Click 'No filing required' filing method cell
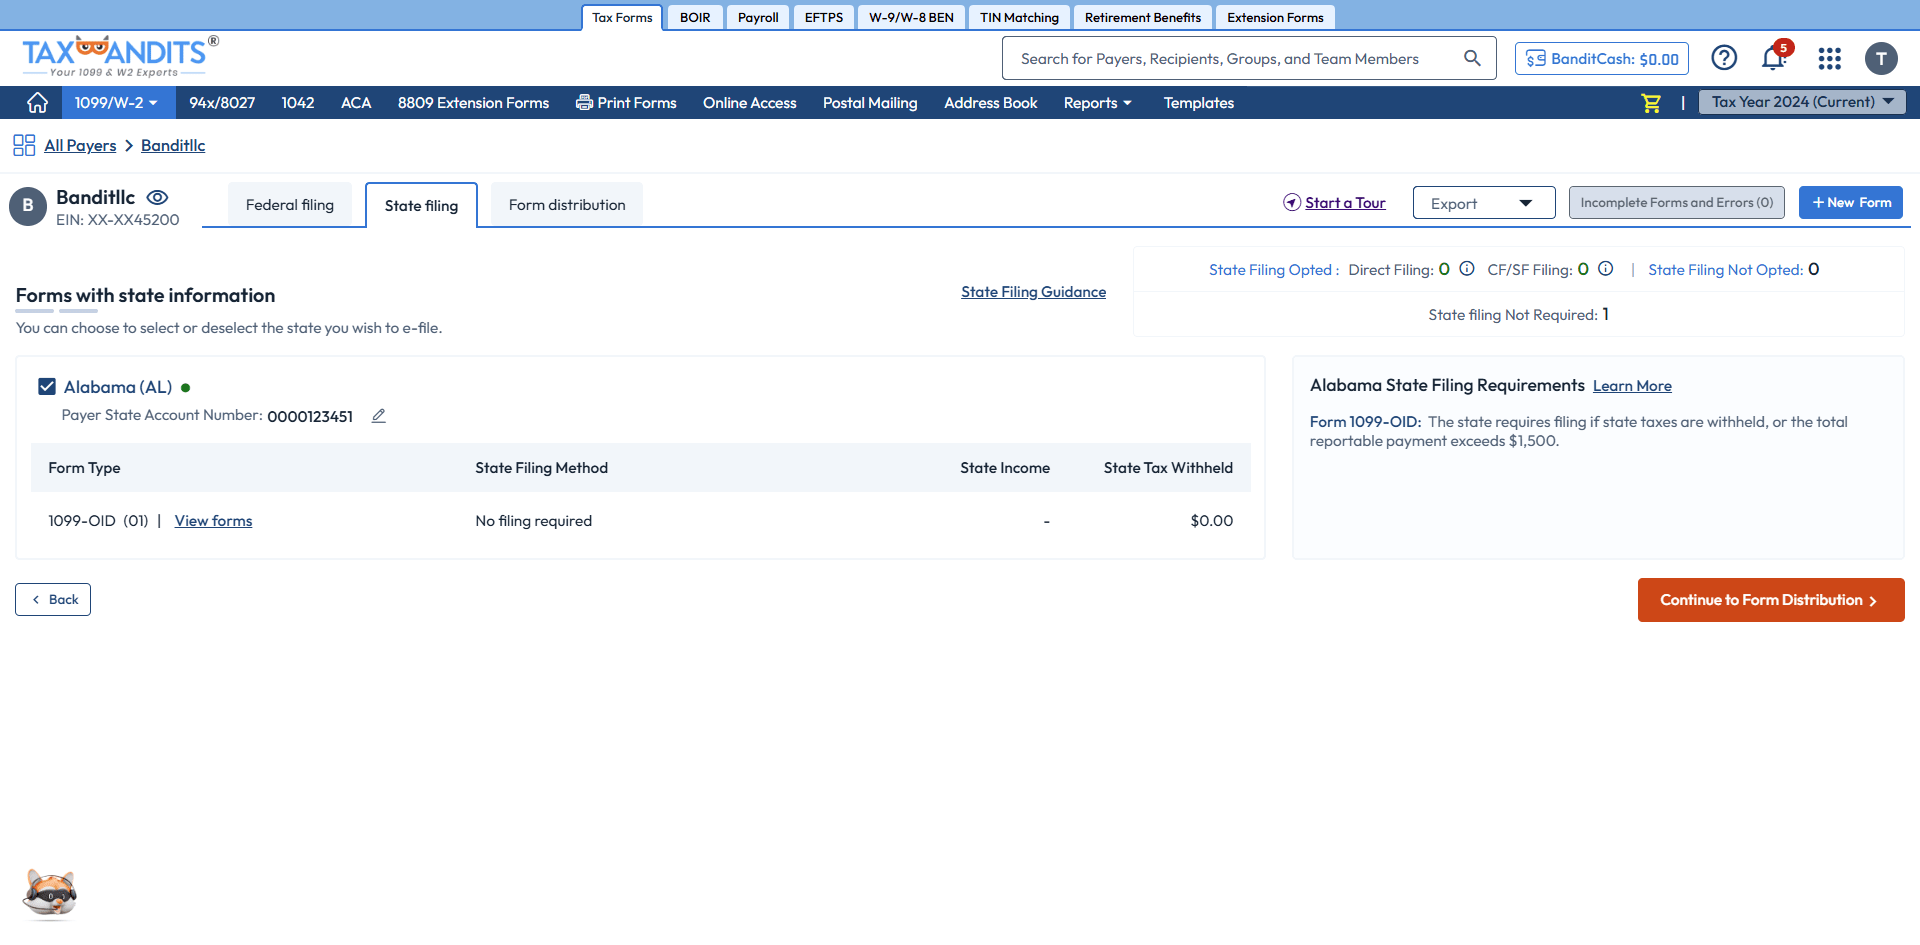 coord(534,521)
